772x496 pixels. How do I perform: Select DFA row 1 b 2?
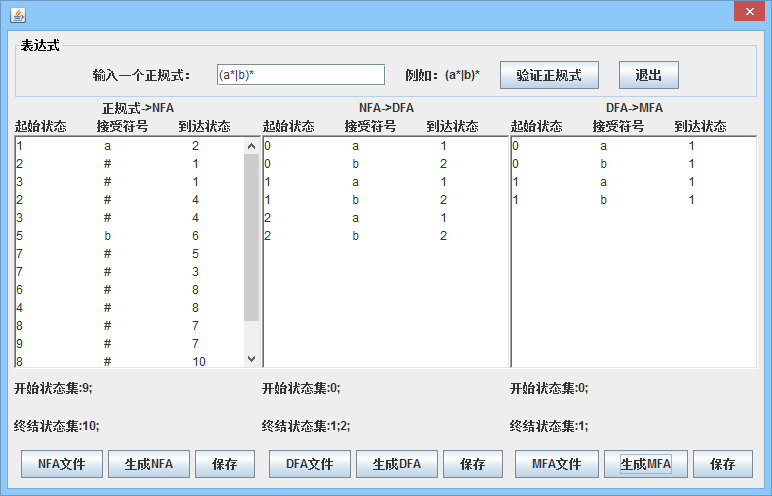coord(386,199)
